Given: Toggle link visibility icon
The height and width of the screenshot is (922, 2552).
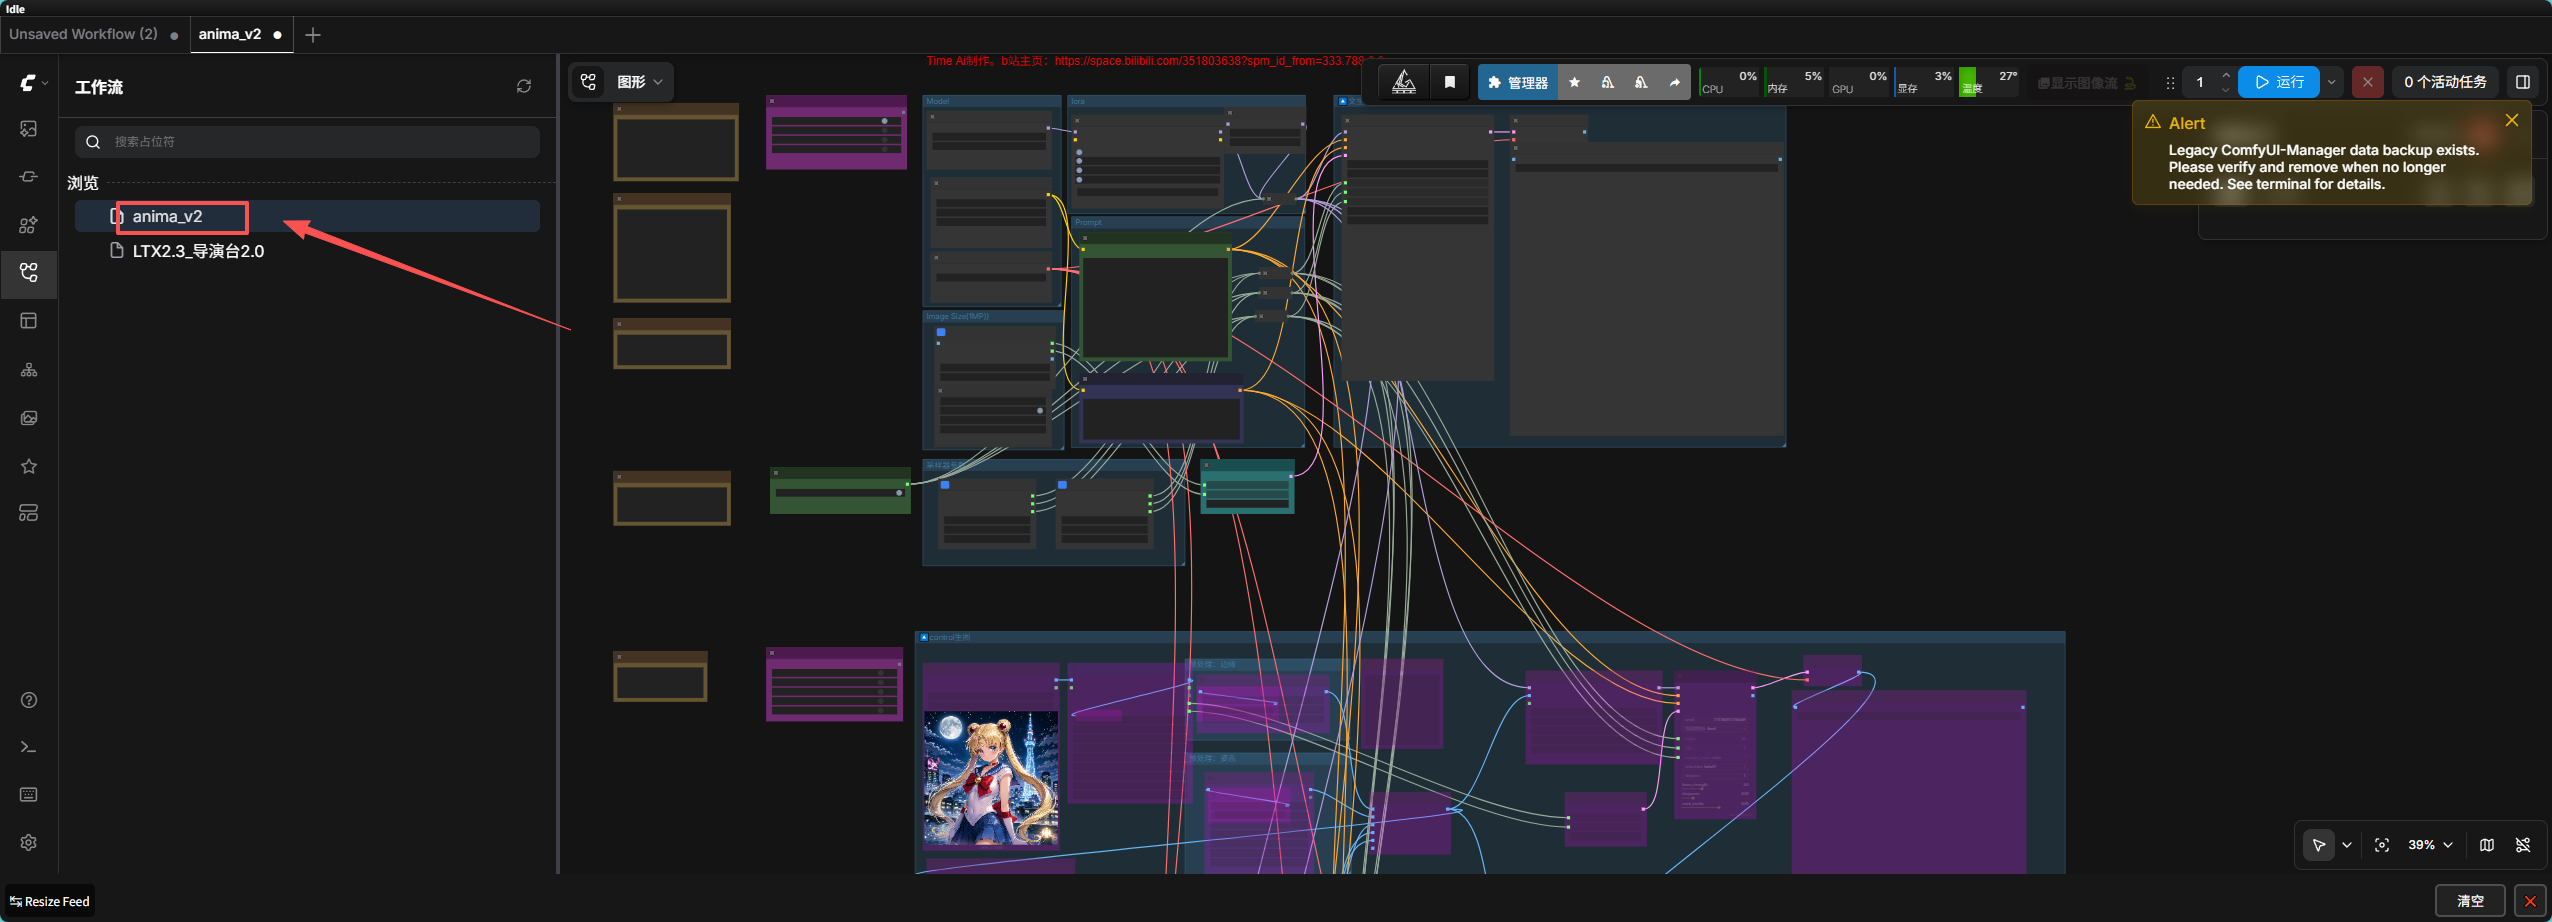Looking at the screenshot, I should pos(2523,845).
